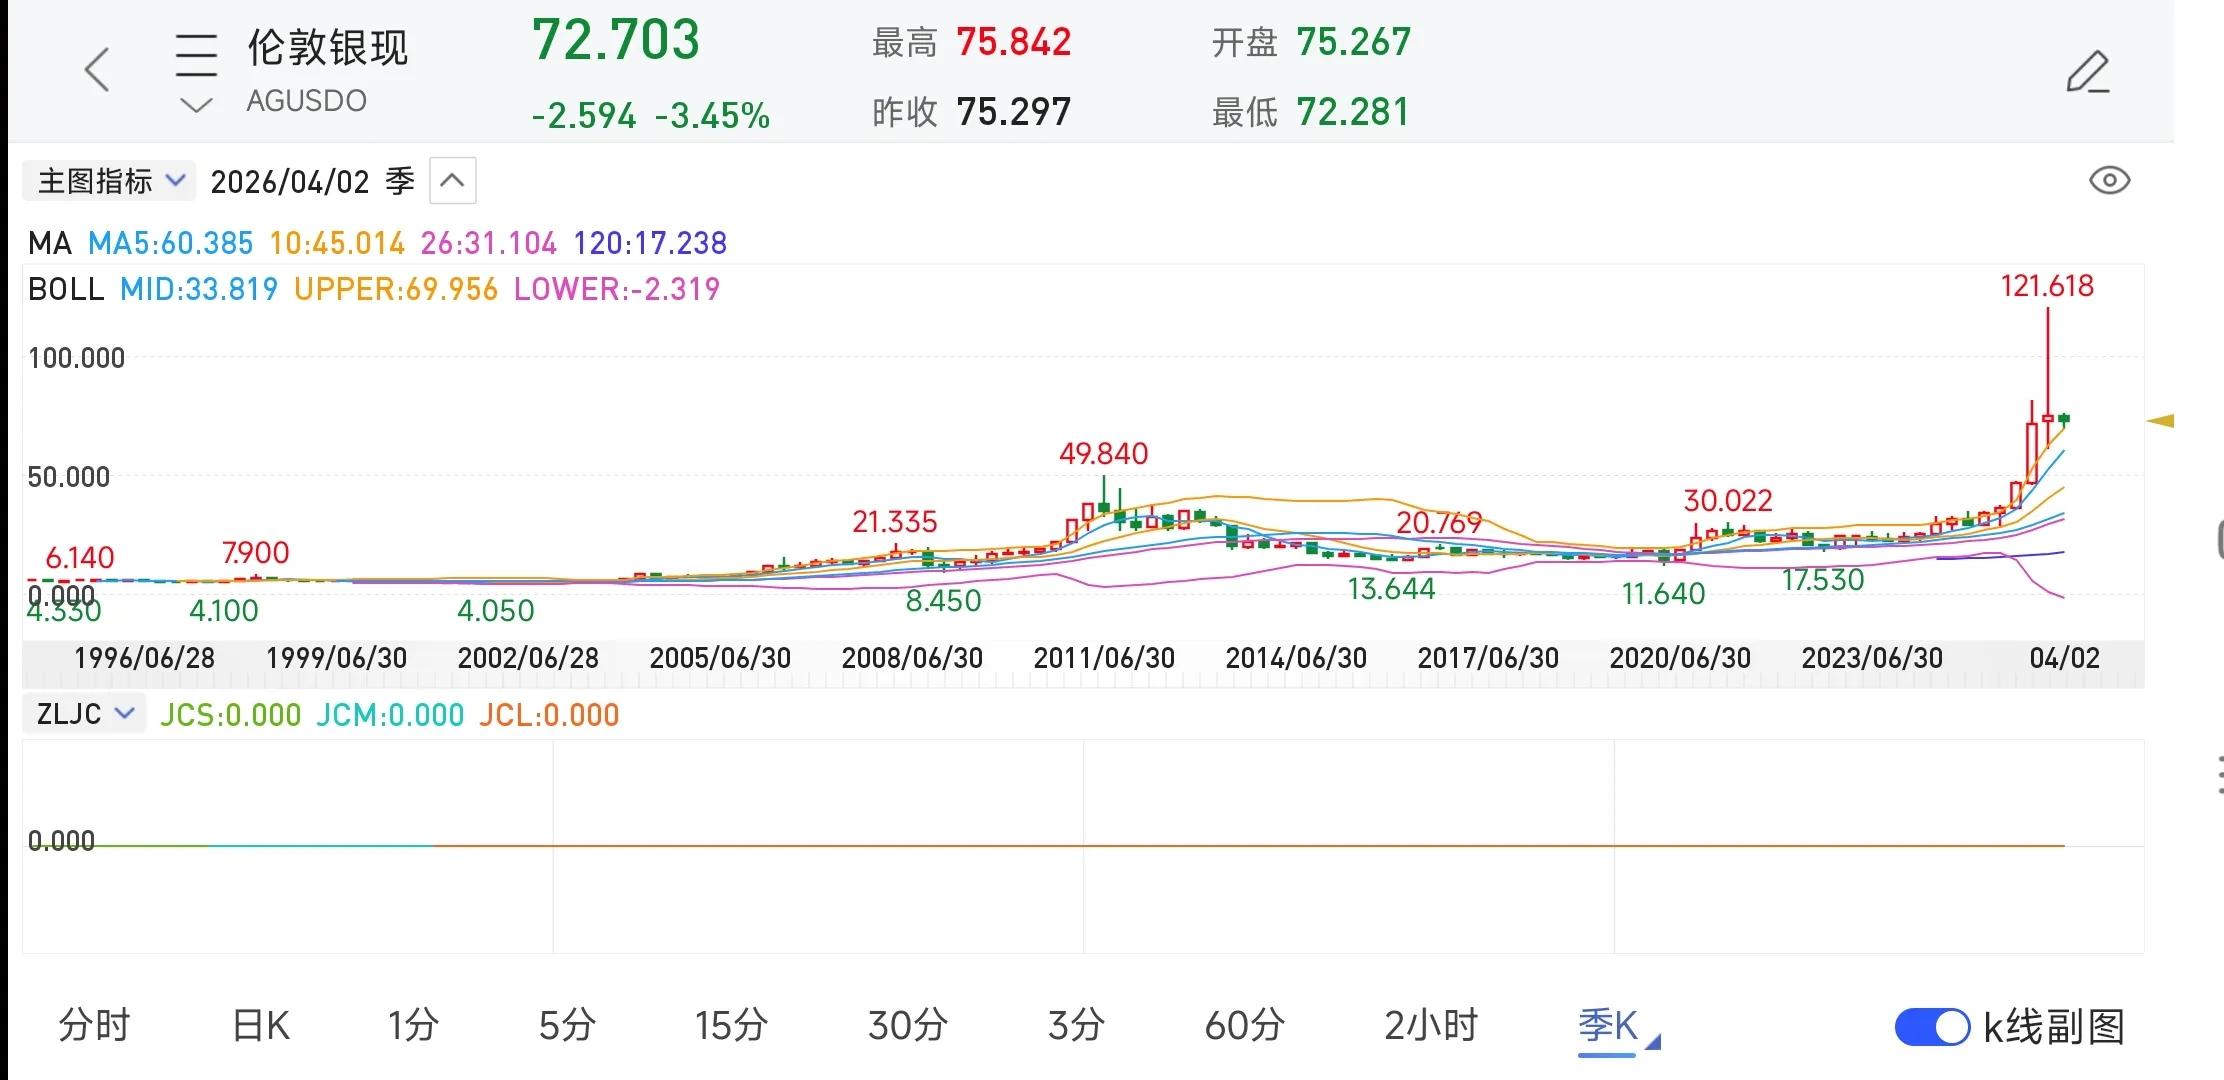Click the 伦敦银现 symbol title

pos(328,48)
